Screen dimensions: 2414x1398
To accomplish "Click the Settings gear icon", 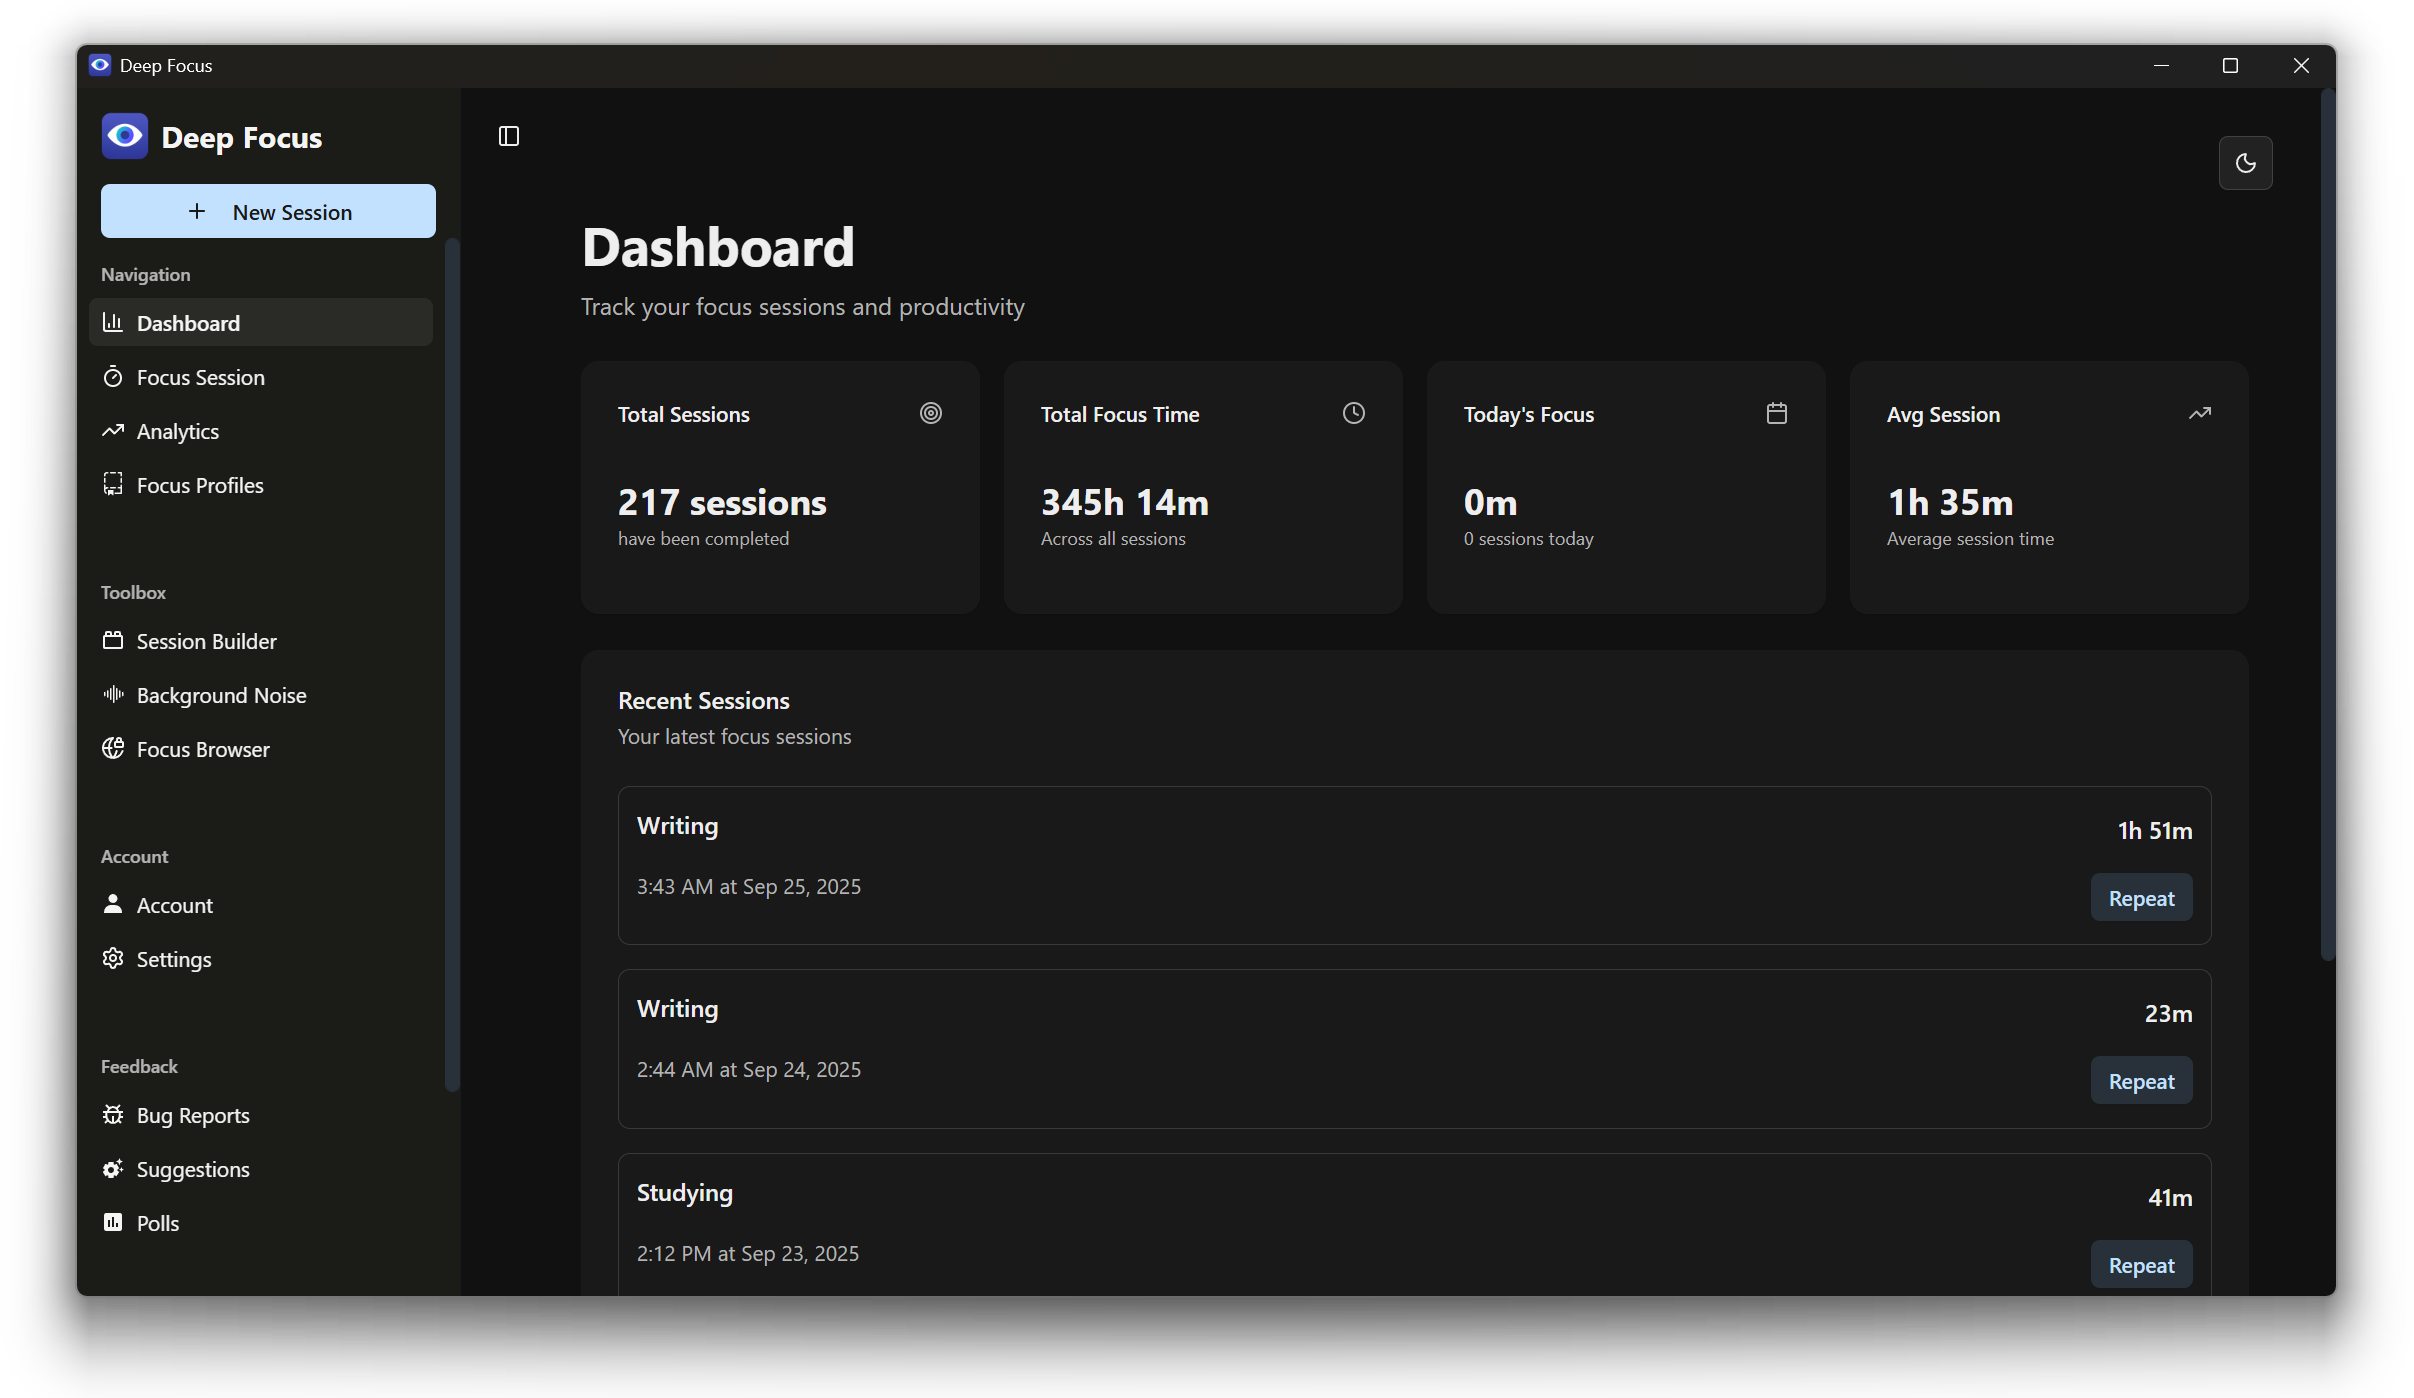I will pyautogui.click(x=113, y=958).
